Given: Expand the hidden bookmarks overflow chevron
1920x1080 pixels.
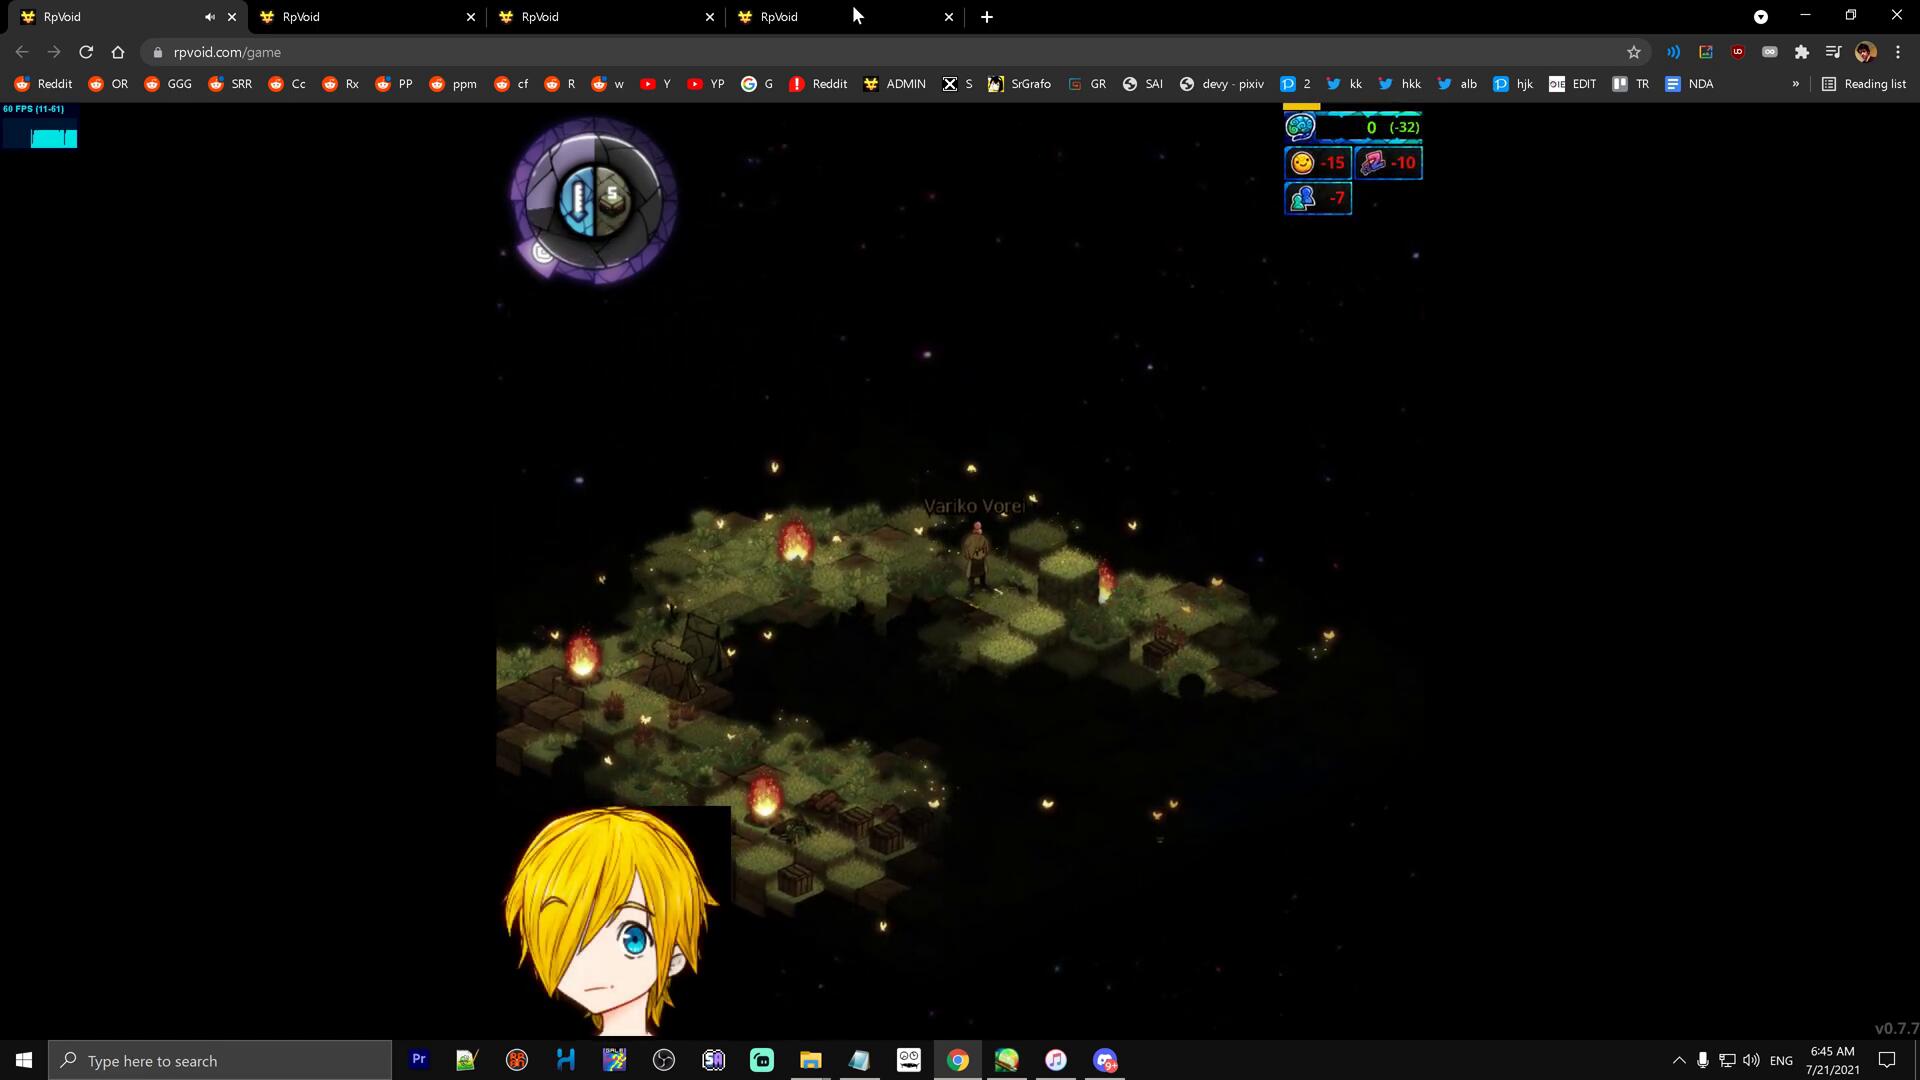Looking at the screenshot, I should pos(1796,84).
